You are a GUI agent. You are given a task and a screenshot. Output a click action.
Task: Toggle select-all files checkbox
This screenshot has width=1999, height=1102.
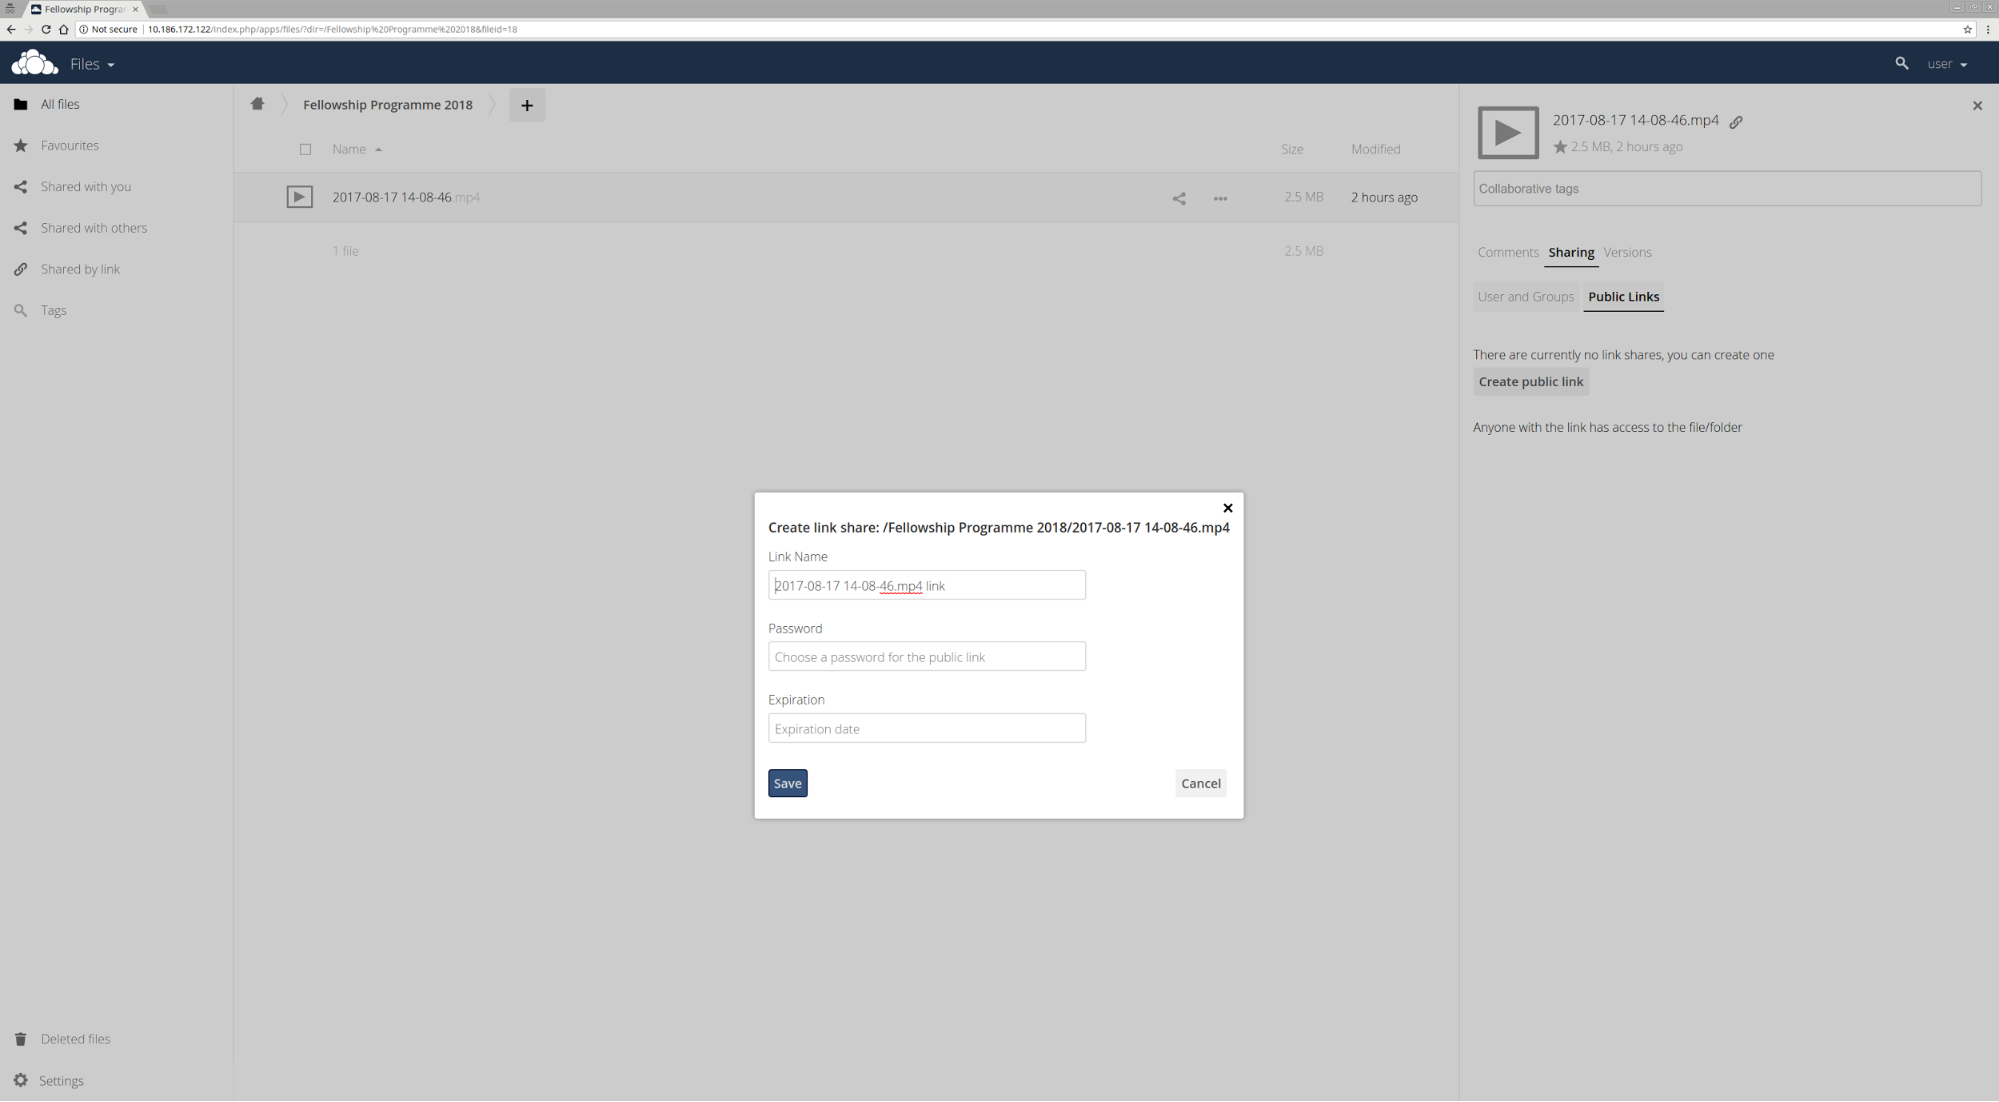[x=306, y=149]
